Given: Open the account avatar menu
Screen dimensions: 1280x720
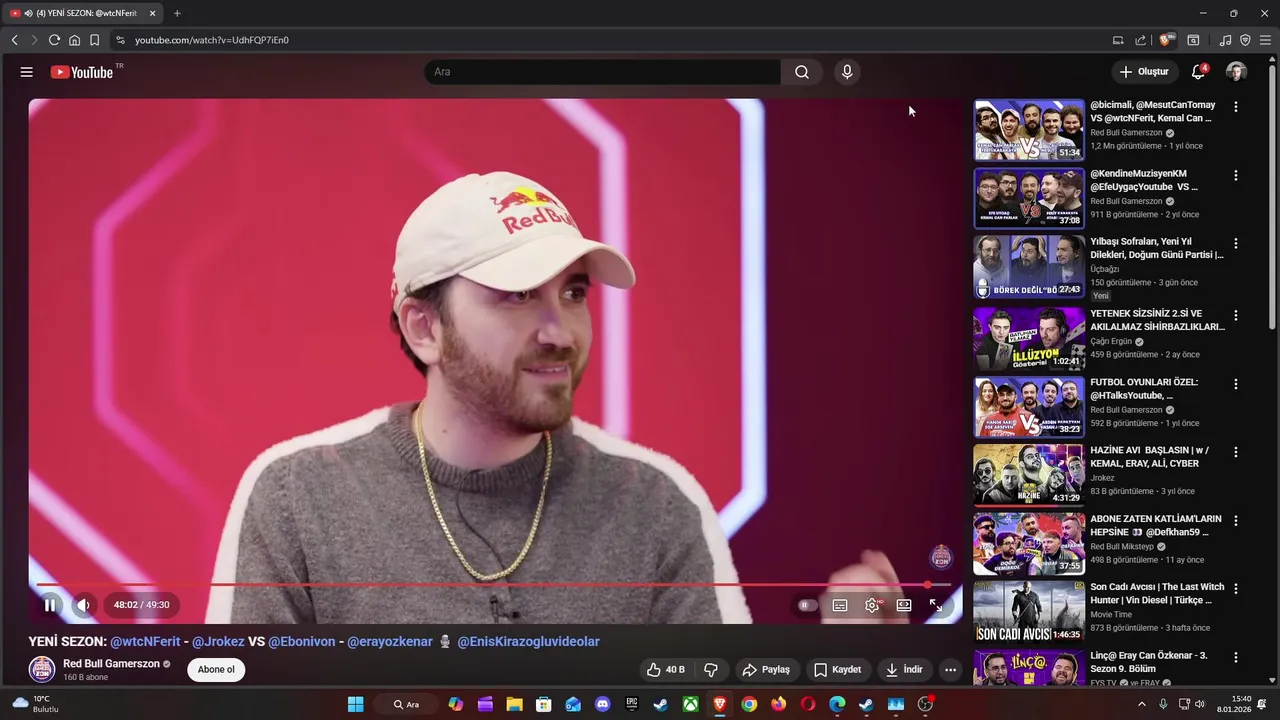Looking at the screenshot, I should click(1236, 72).
